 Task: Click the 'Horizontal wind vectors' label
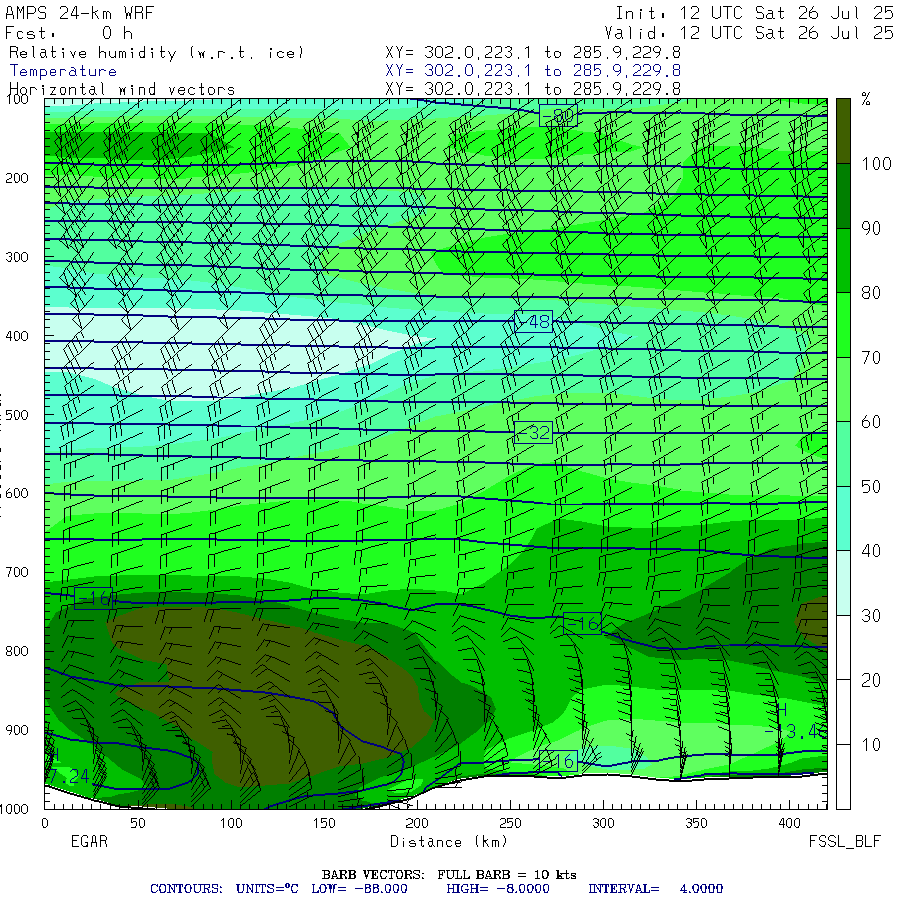click(x=122, y=90)
